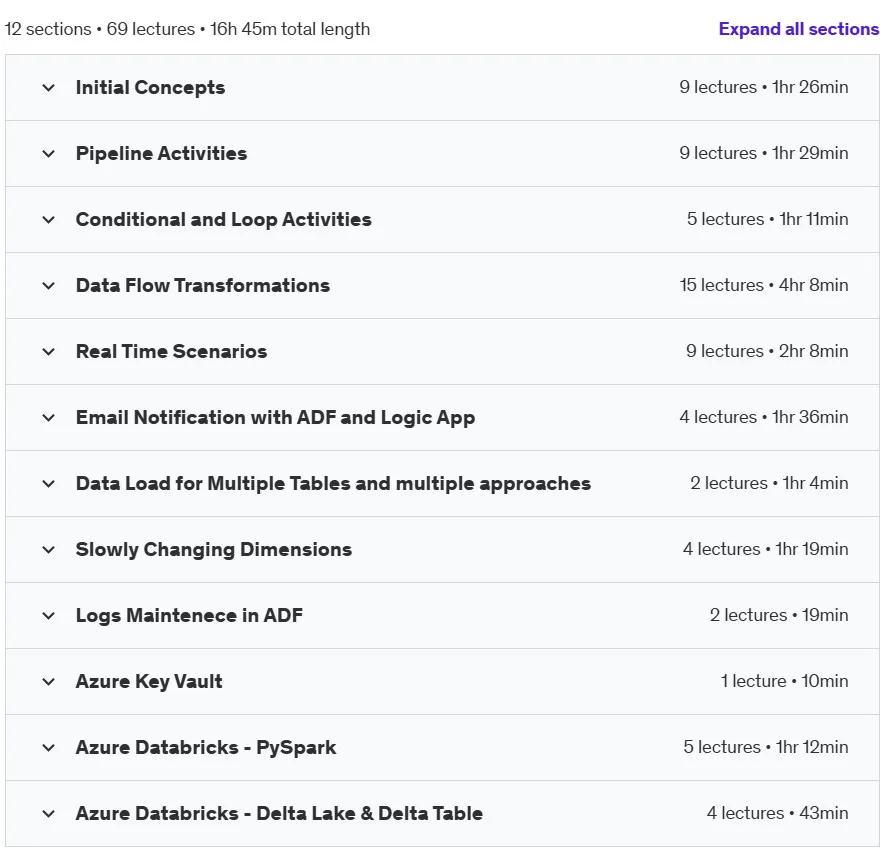Click chevron beside Data Load for Multiple Tables
The width and height of the screenshot is (884, 850).
pyautogui.click(x=48, y=484)
